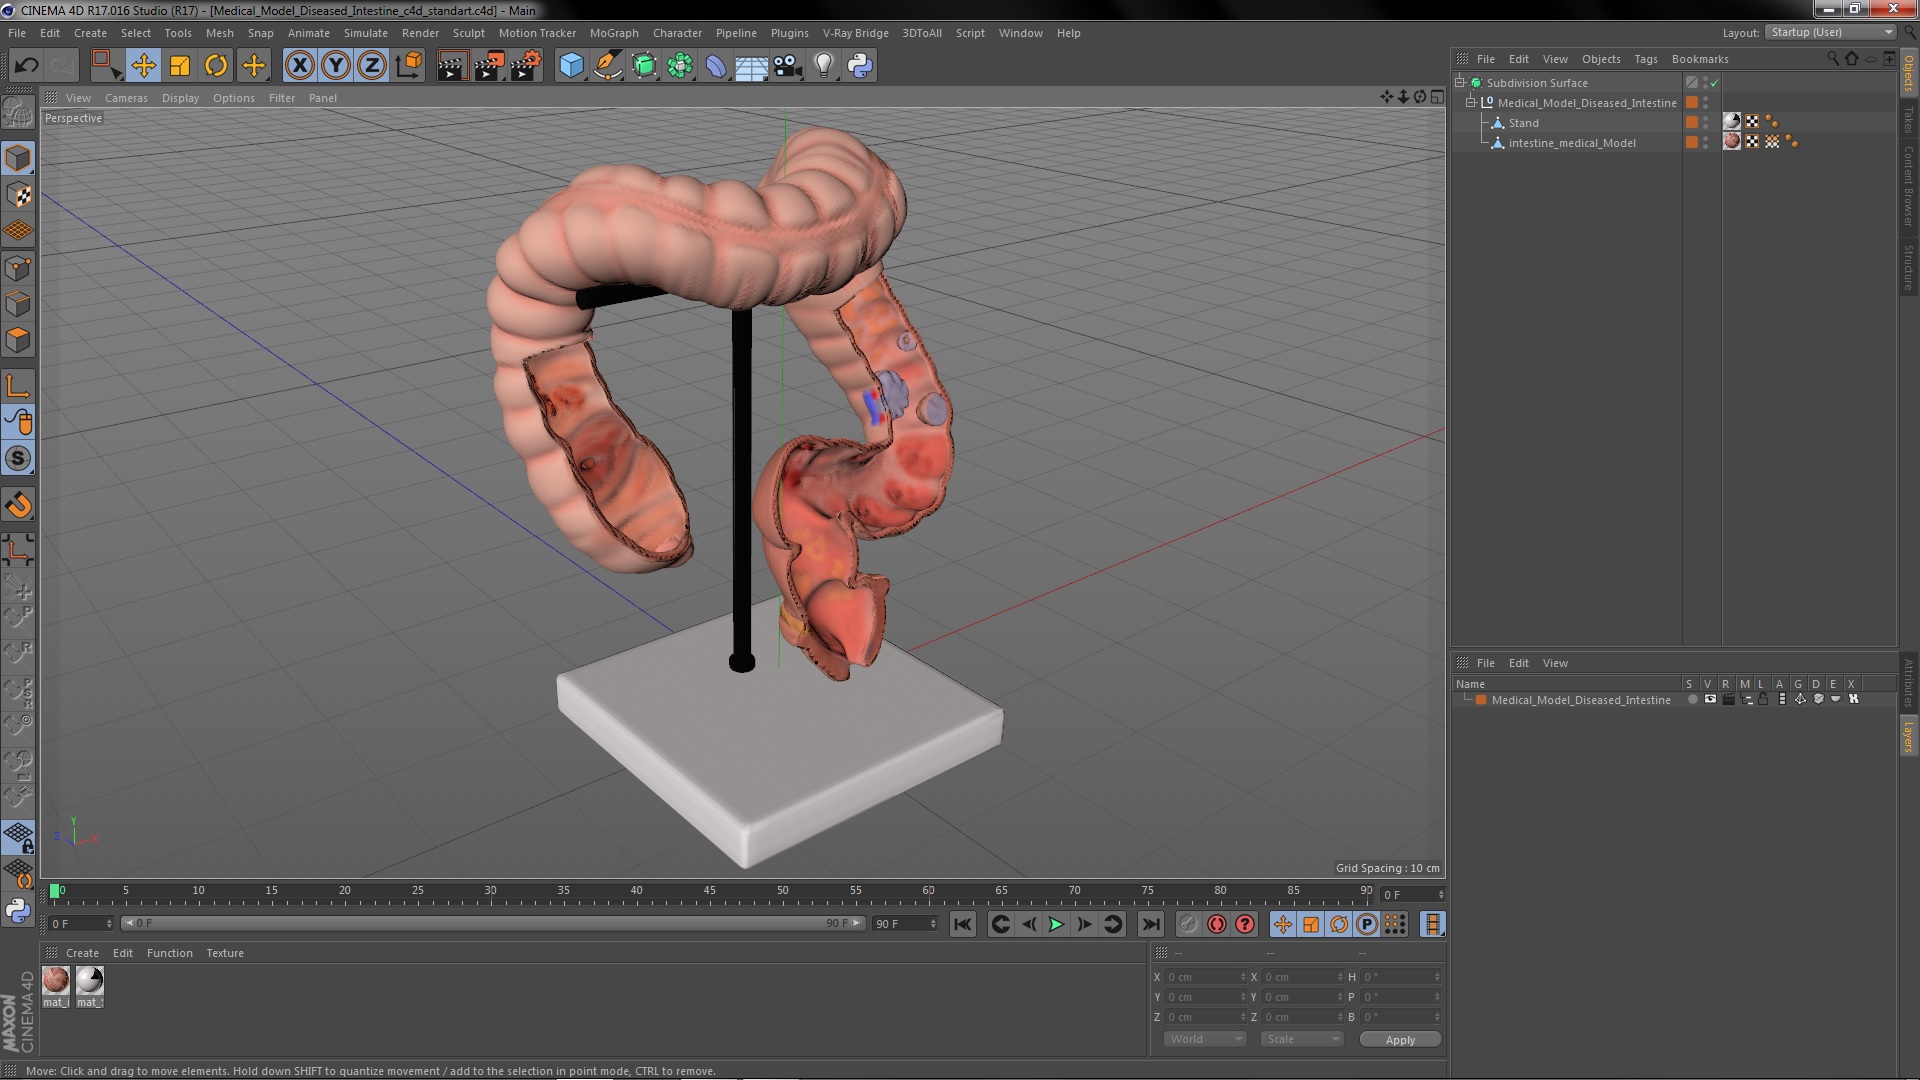Screen dimensions: 1920x1080
Task: Collapse the Subdivision Surface tree node
Action: pos(1460,83)
